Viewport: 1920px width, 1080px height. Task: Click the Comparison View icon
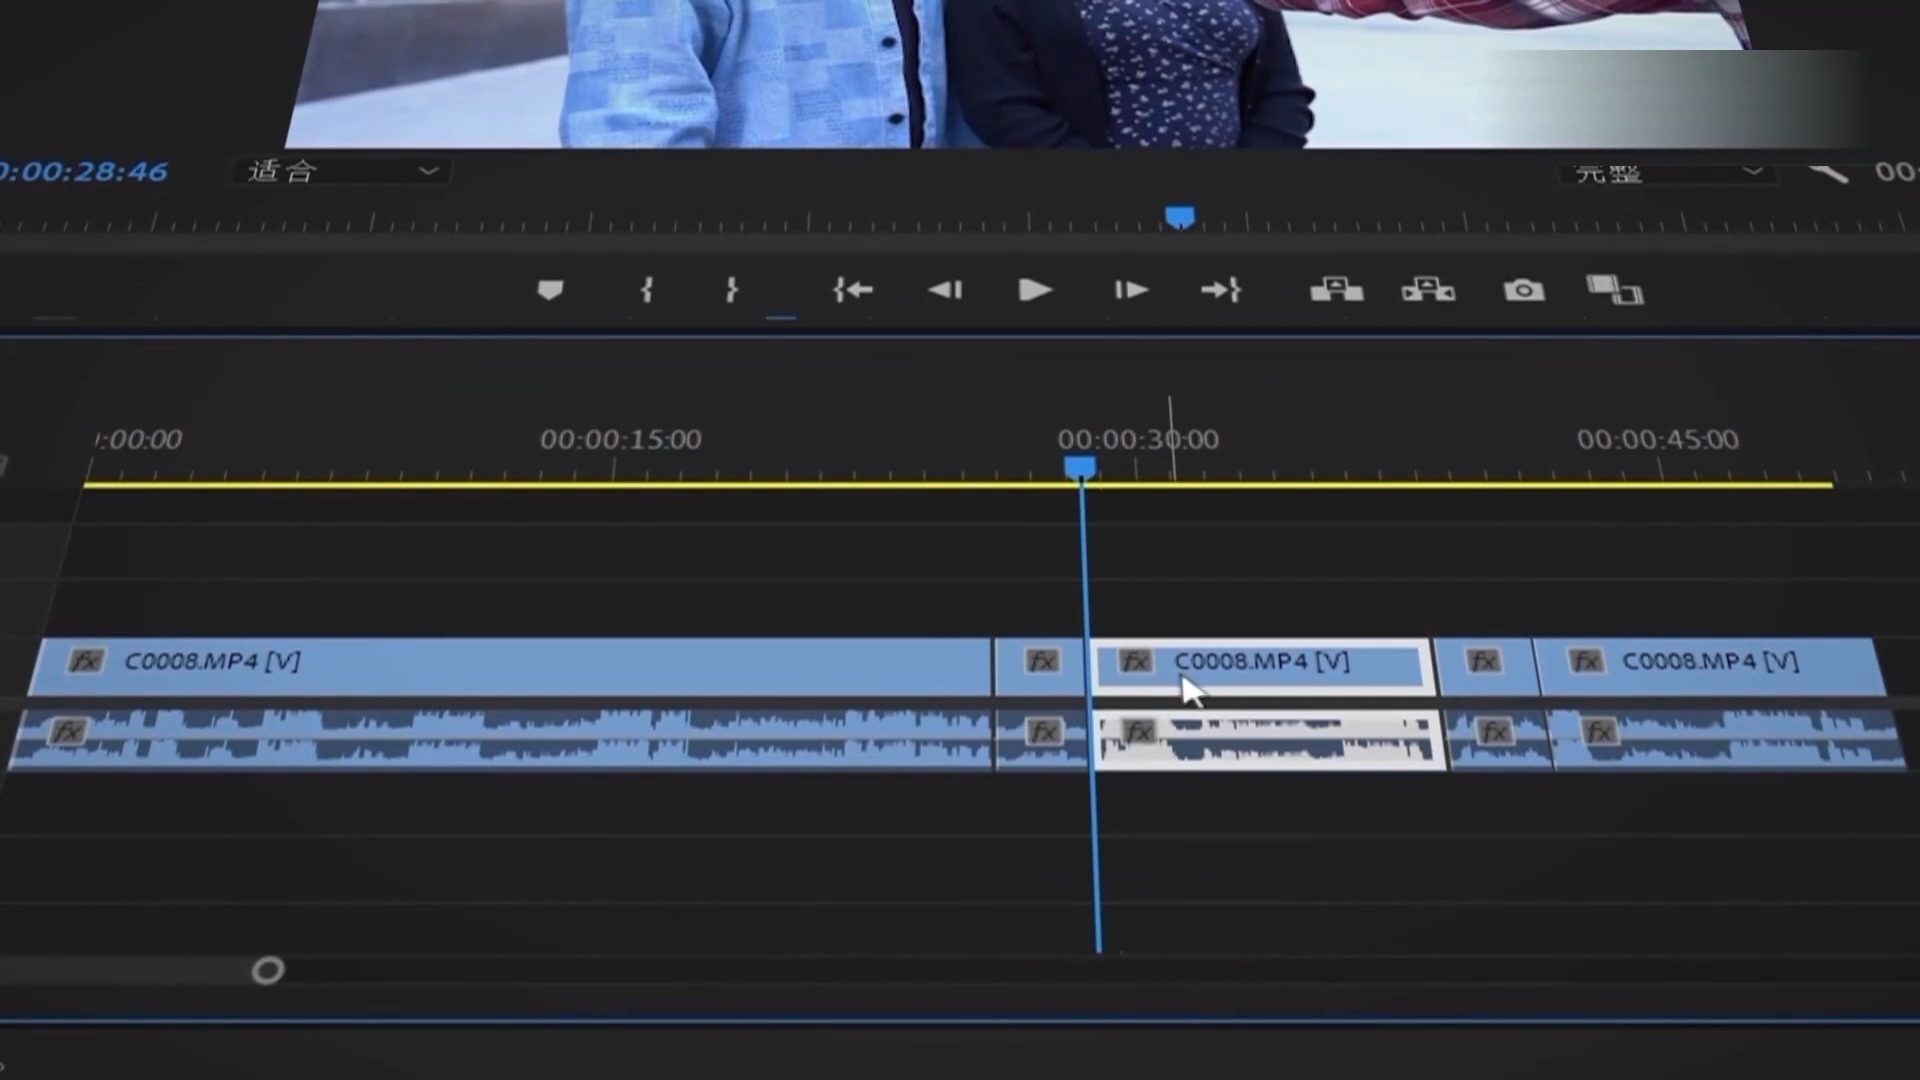tap(1614, 290)
